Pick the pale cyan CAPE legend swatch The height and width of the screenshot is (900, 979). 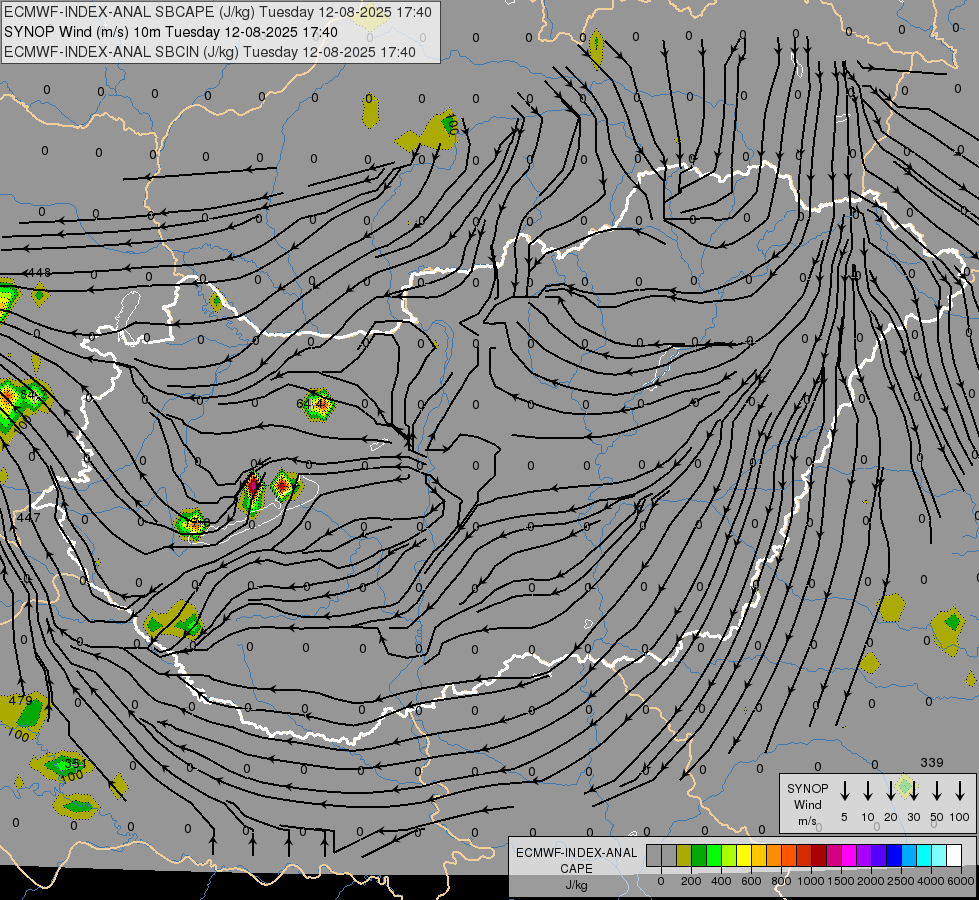938,855
